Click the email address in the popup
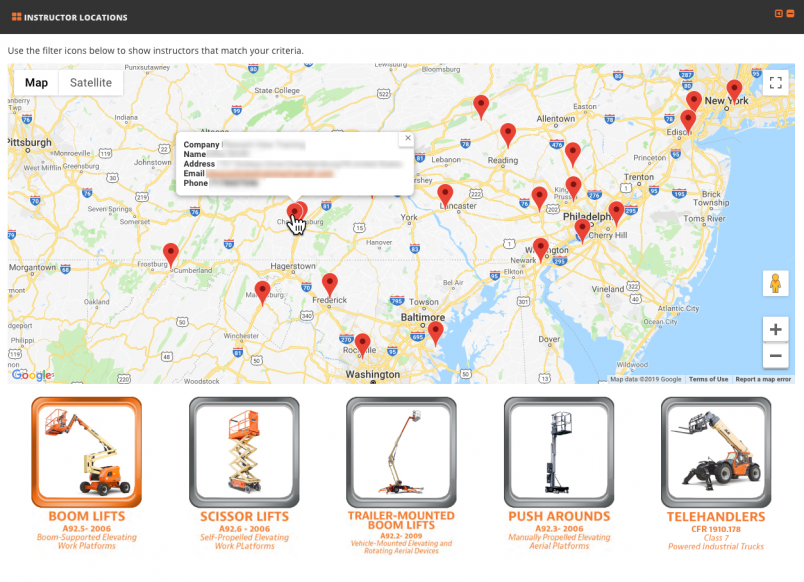 270,174
